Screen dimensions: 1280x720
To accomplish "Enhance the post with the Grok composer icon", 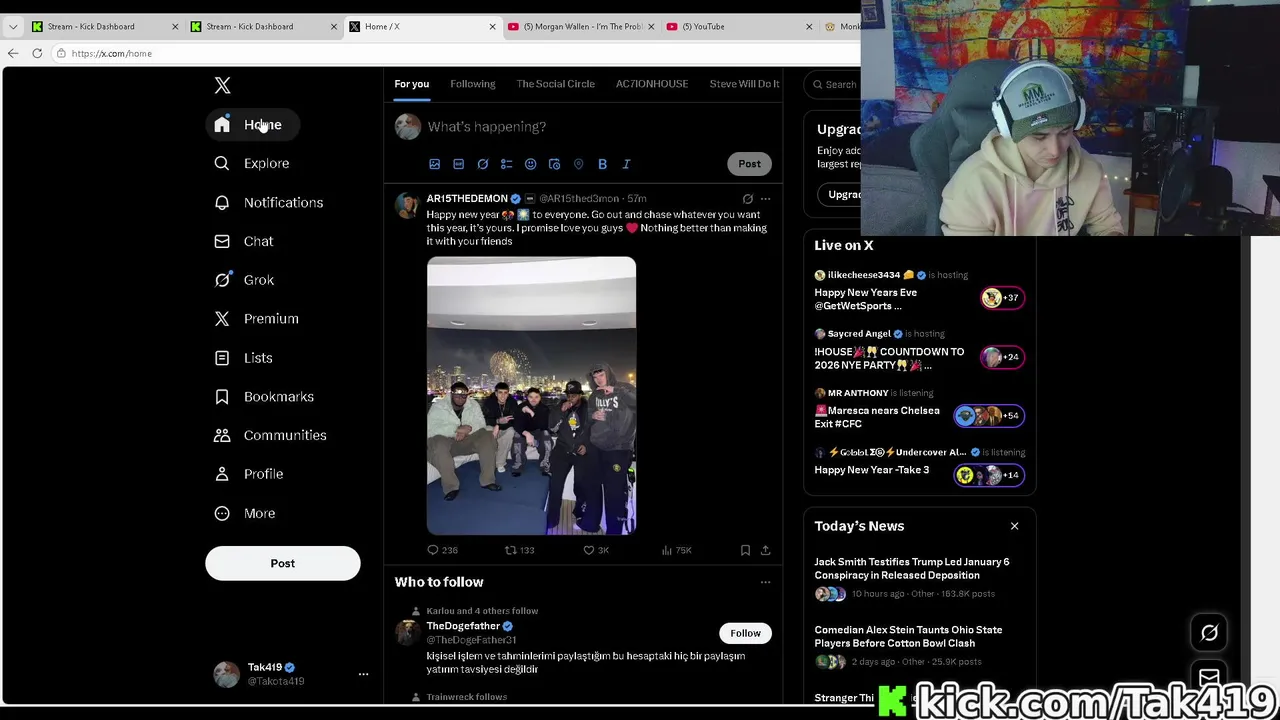I will (x=482, y=164).
